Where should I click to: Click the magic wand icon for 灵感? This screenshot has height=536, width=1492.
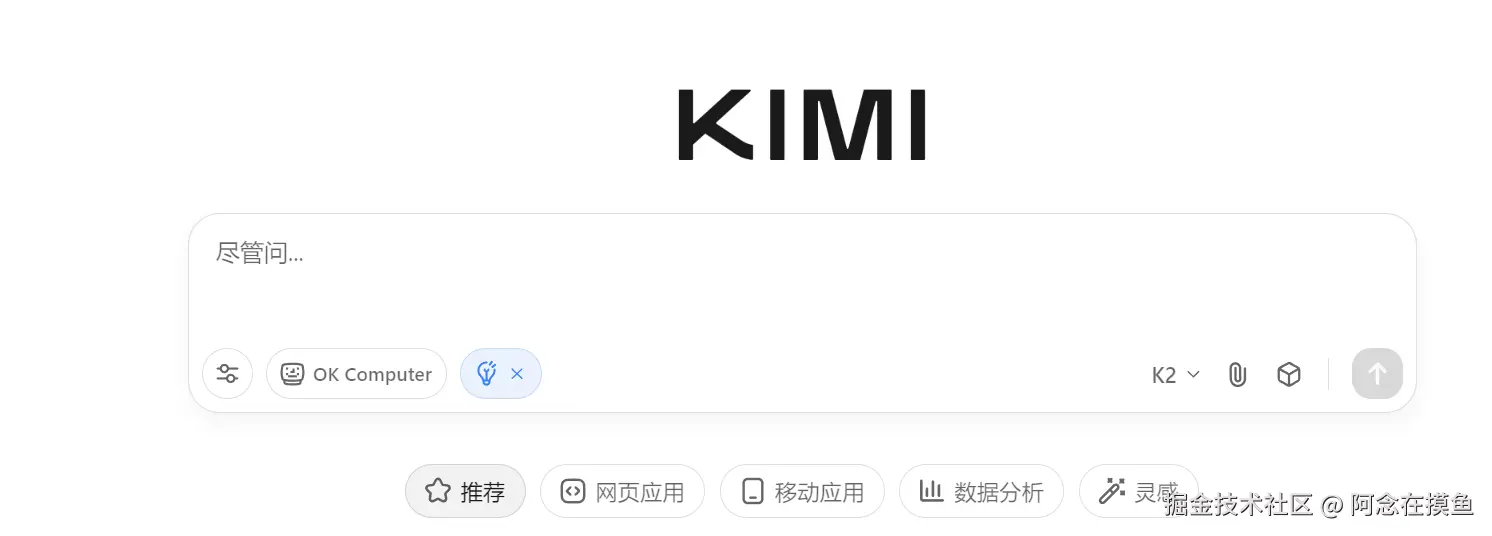(1111, 491)
